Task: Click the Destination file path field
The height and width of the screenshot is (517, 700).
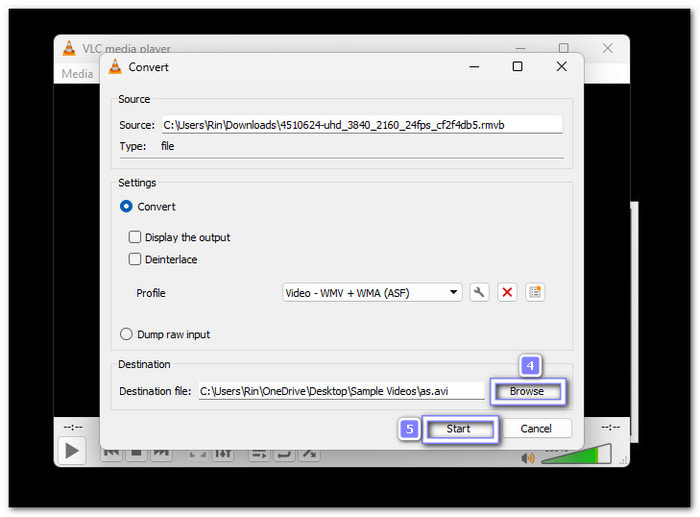Action: (x=342, y=392)
